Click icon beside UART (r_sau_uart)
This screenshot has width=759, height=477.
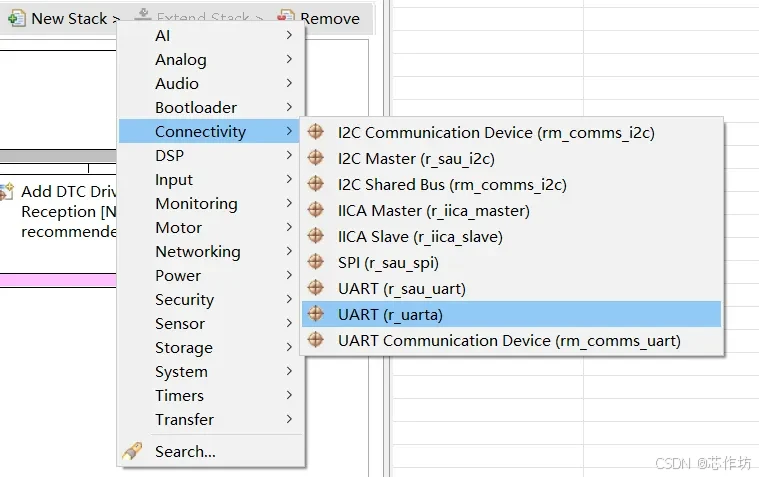point(316,288)
